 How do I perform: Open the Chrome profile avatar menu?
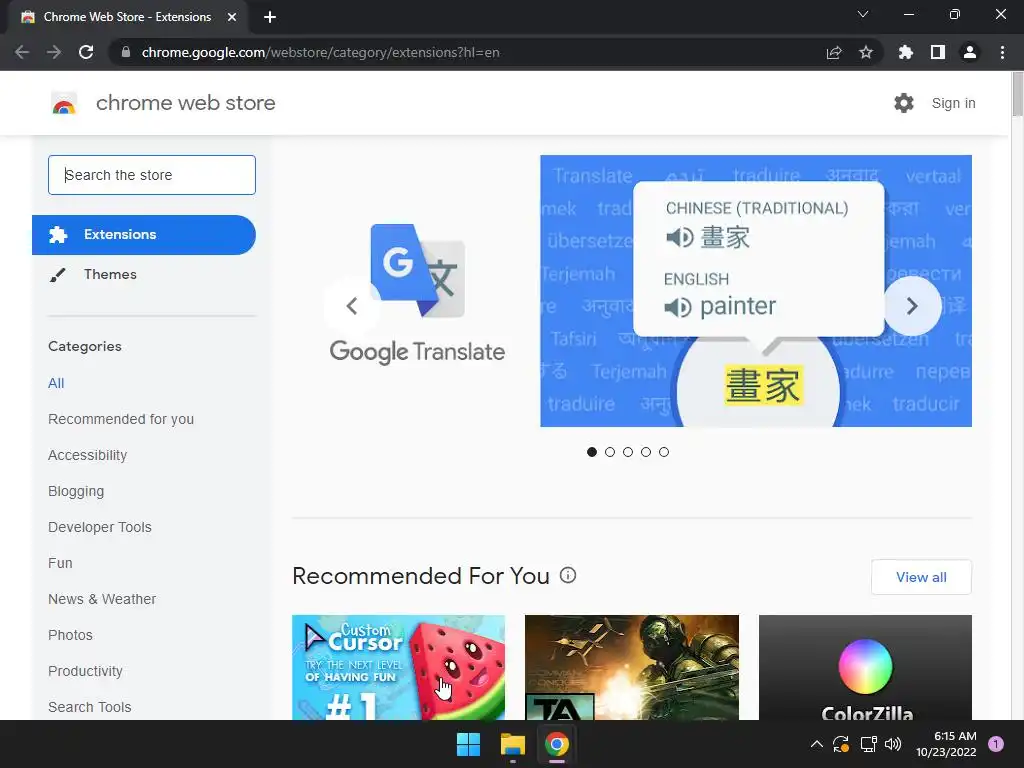970,52
